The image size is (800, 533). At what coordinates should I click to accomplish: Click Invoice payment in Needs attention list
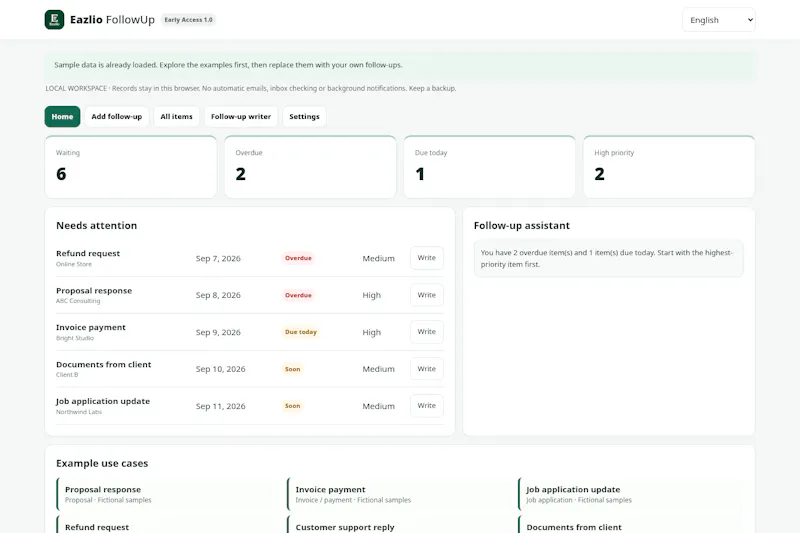tap(91, 327)
